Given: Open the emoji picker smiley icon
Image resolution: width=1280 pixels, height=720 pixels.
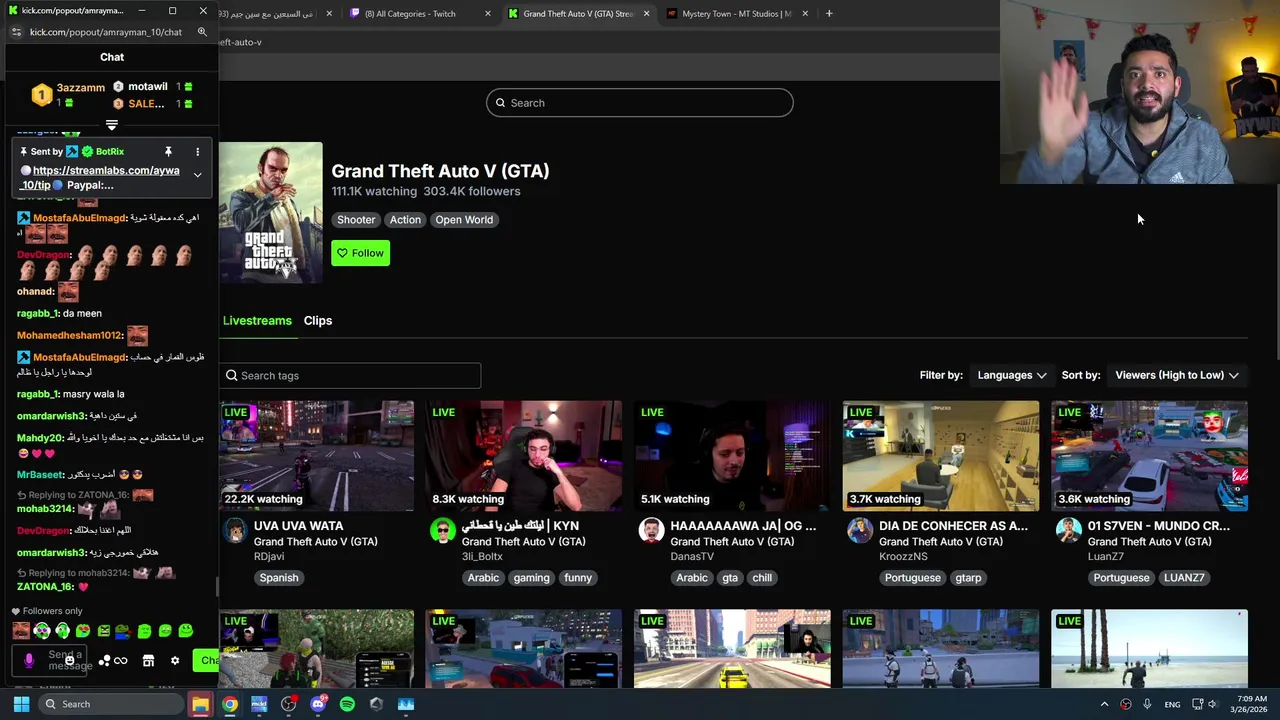Looking at the screenshot, I should click(69, 660).
